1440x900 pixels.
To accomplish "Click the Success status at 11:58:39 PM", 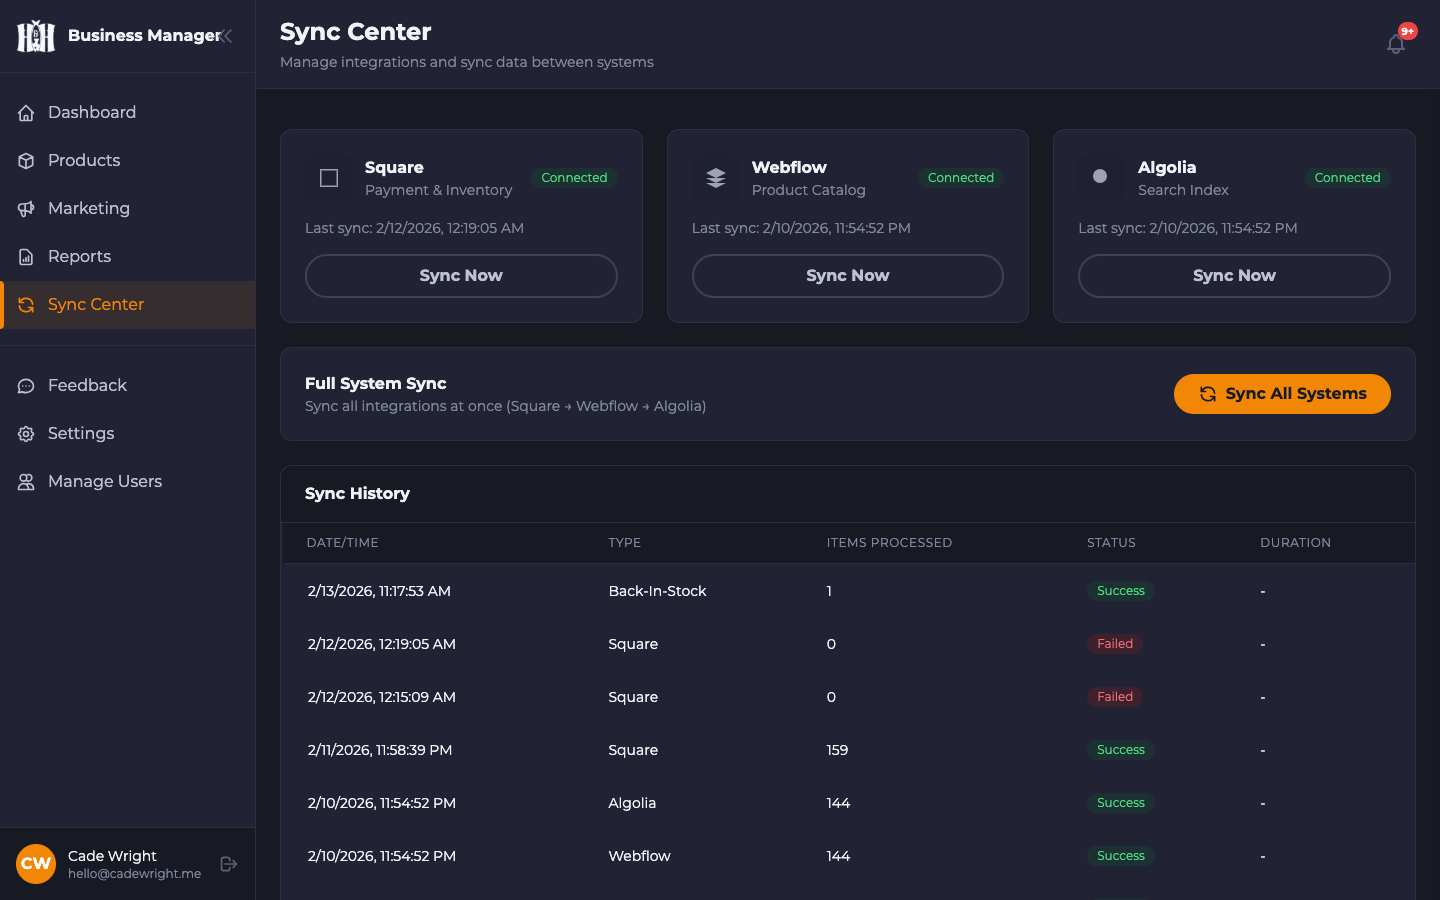I will pyautogui.click(x=1120, y=750).
